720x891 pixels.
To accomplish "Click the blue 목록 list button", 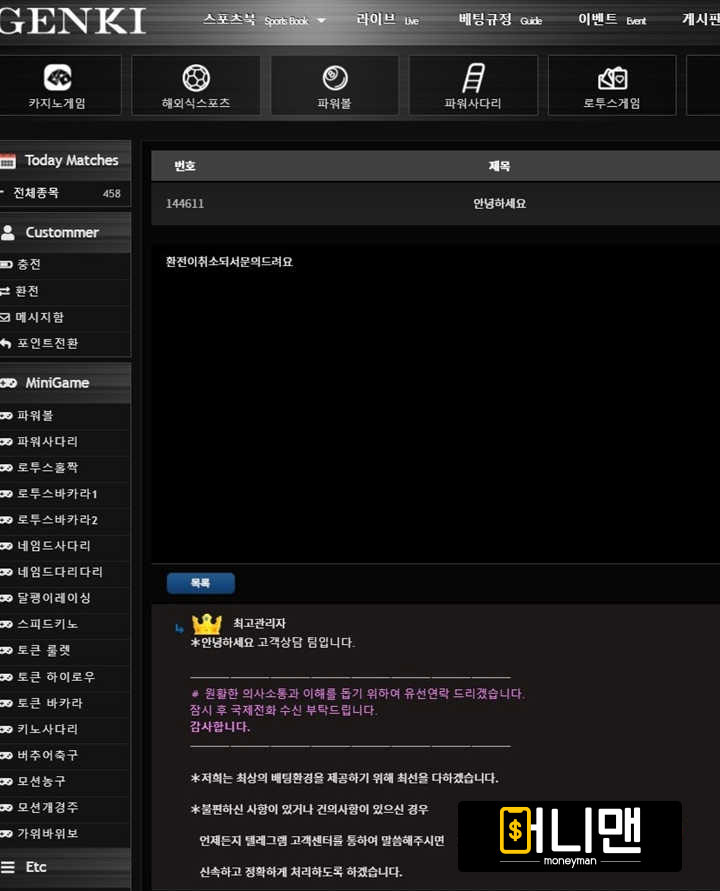I will 200,583.
